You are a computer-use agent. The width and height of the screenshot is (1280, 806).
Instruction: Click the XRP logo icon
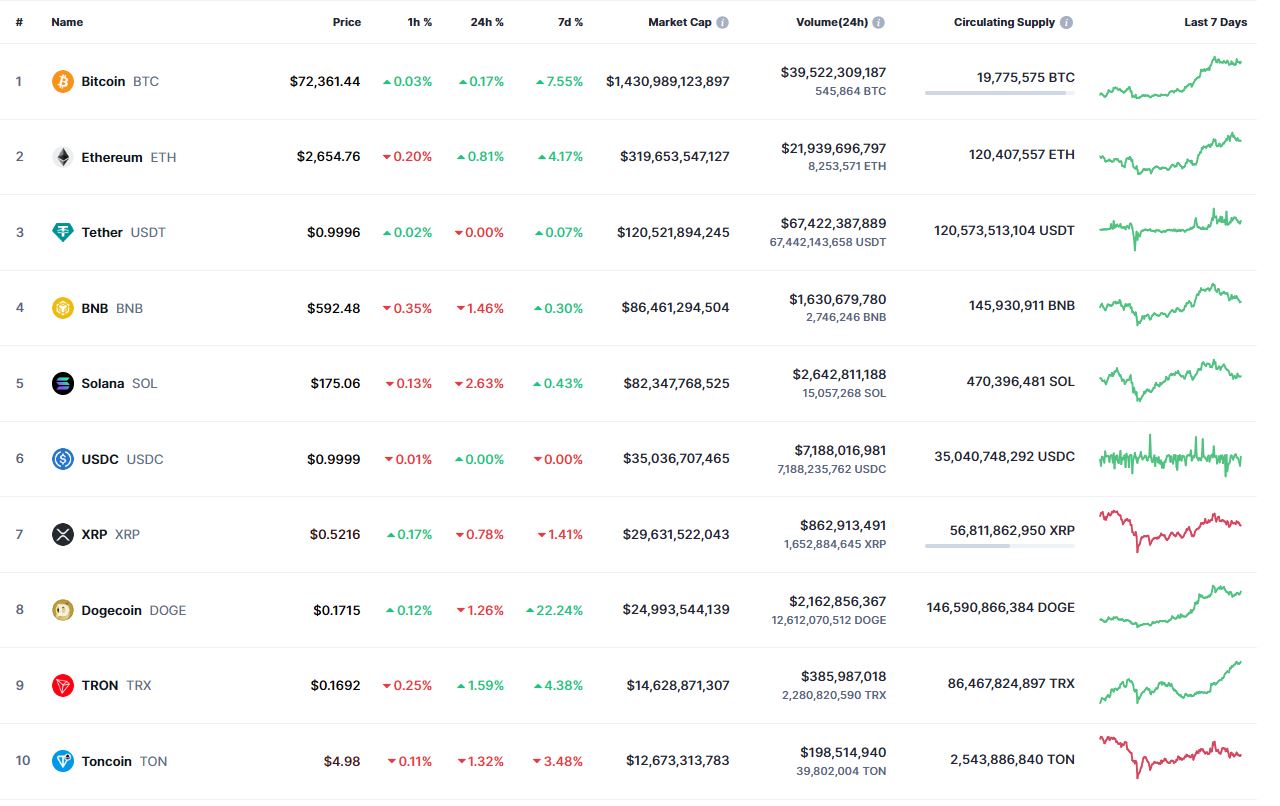[x=63, y=534]
